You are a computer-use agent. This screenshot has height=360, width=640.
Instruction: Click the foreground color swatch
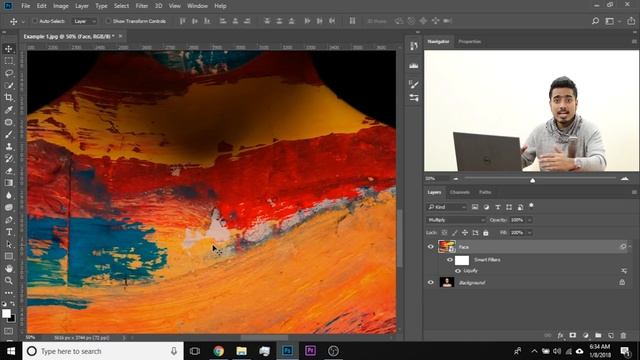click(x=6, y=313)
